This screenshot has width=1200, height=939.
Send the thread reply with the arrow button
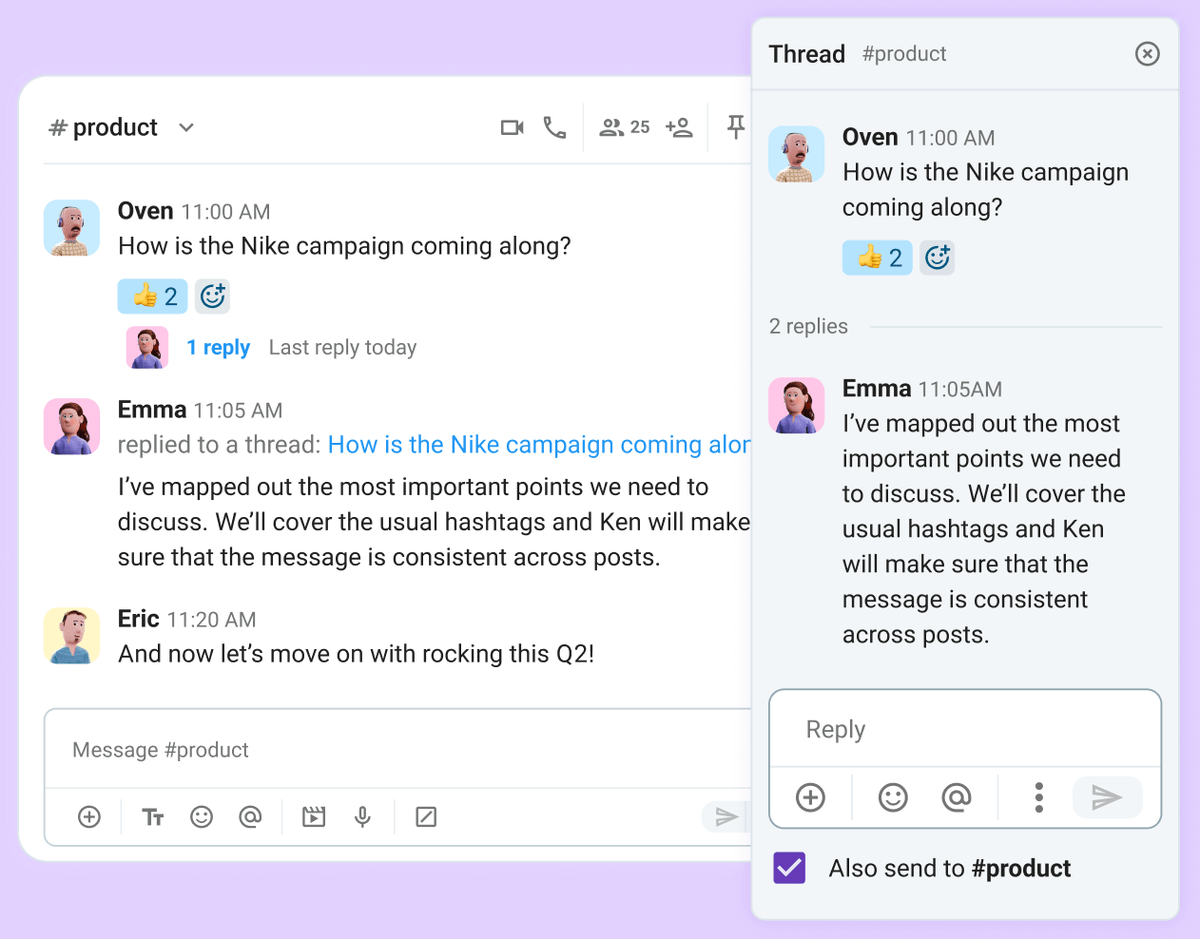1107,798
